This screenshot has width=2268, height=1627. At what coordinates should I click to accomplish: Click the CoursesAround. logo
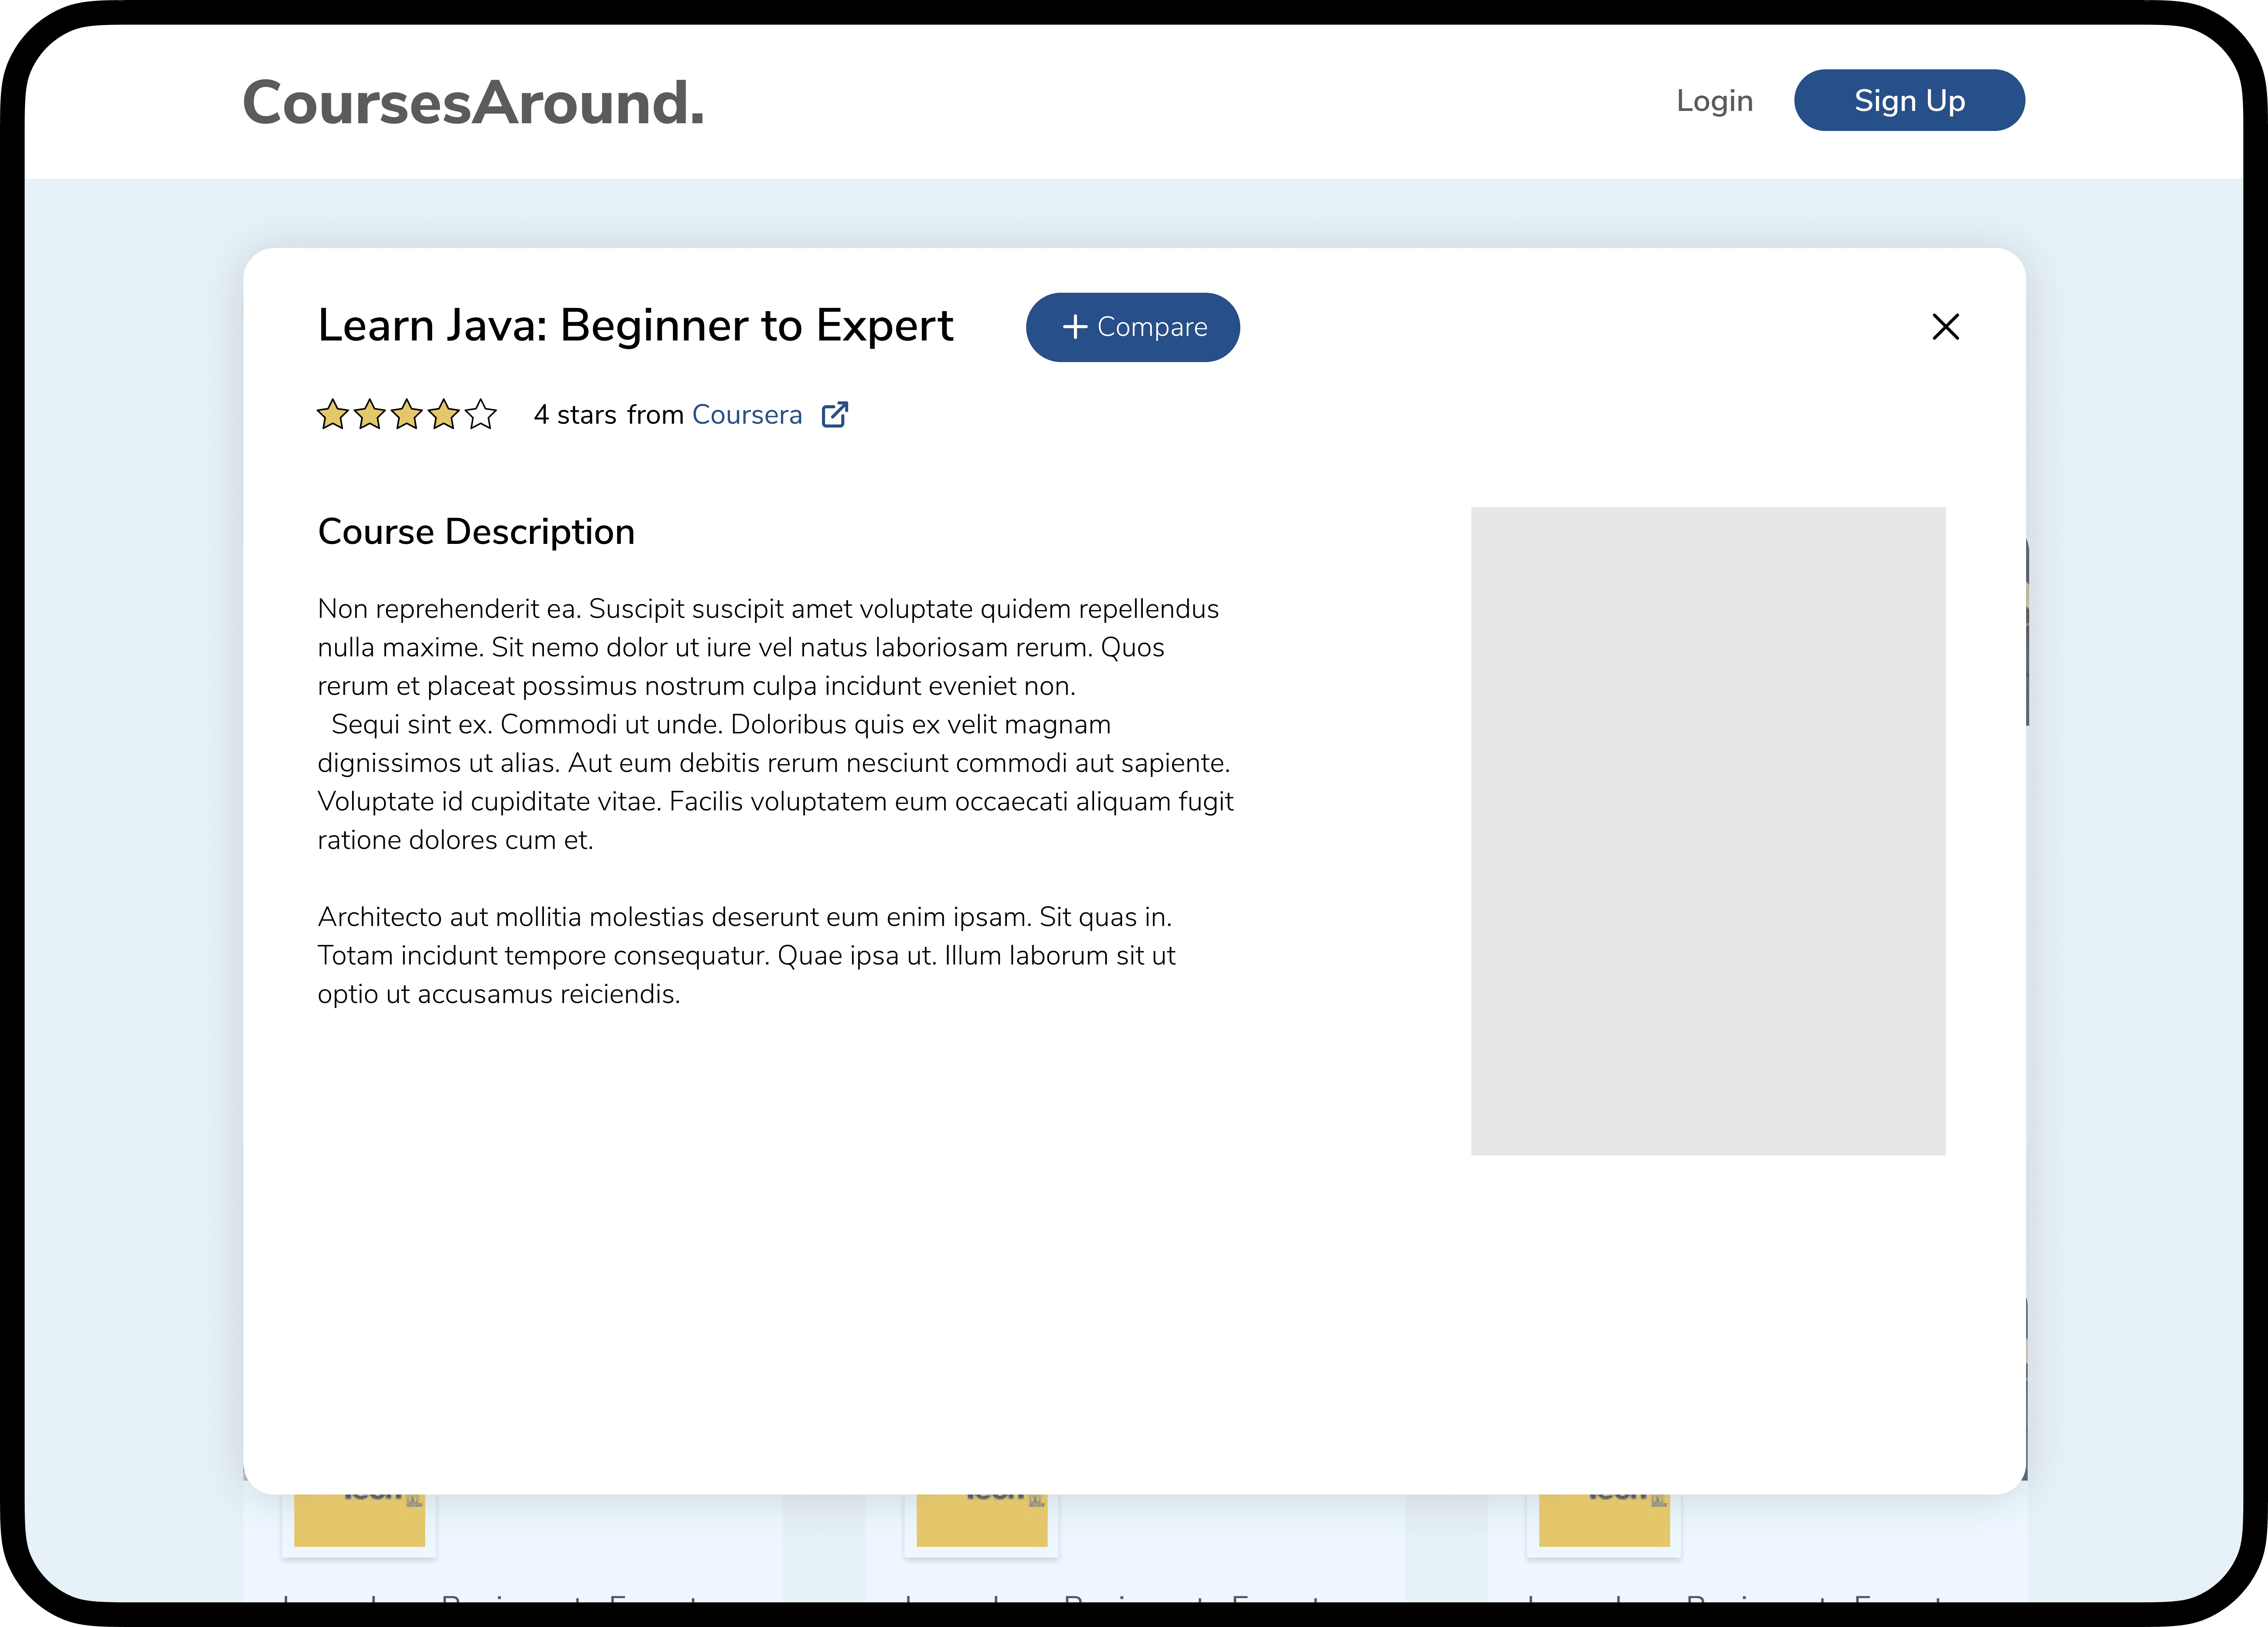point(473,103)
